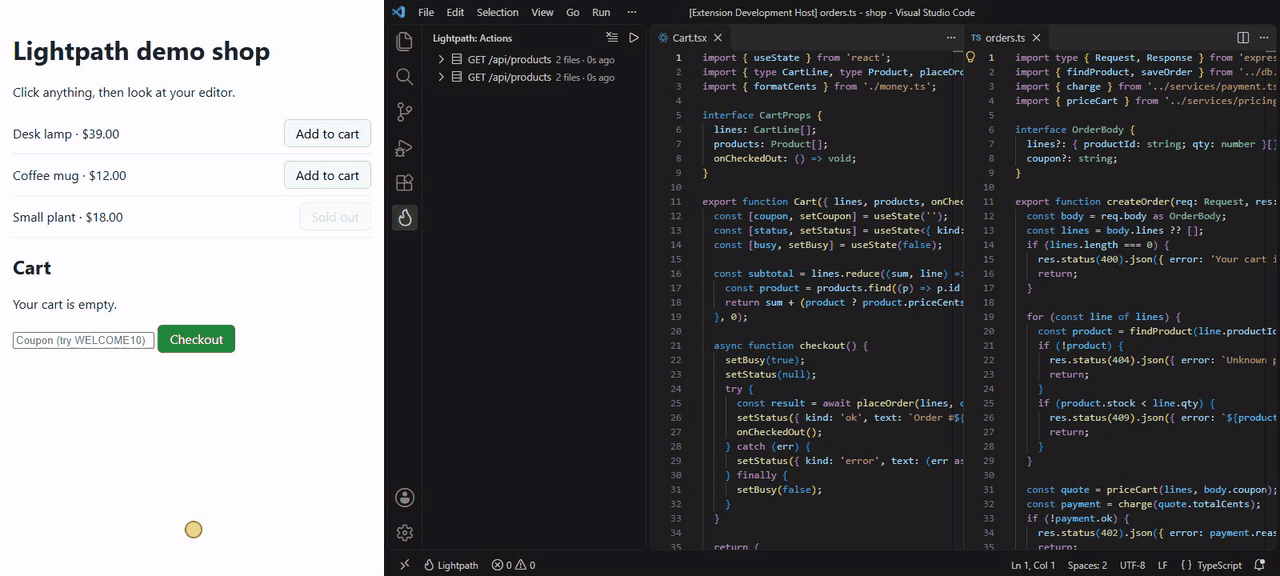The height and width of the screenshot is (576, 1280).
Task: Open the notifications bell in the status bar
Action: pos(1260,565)
